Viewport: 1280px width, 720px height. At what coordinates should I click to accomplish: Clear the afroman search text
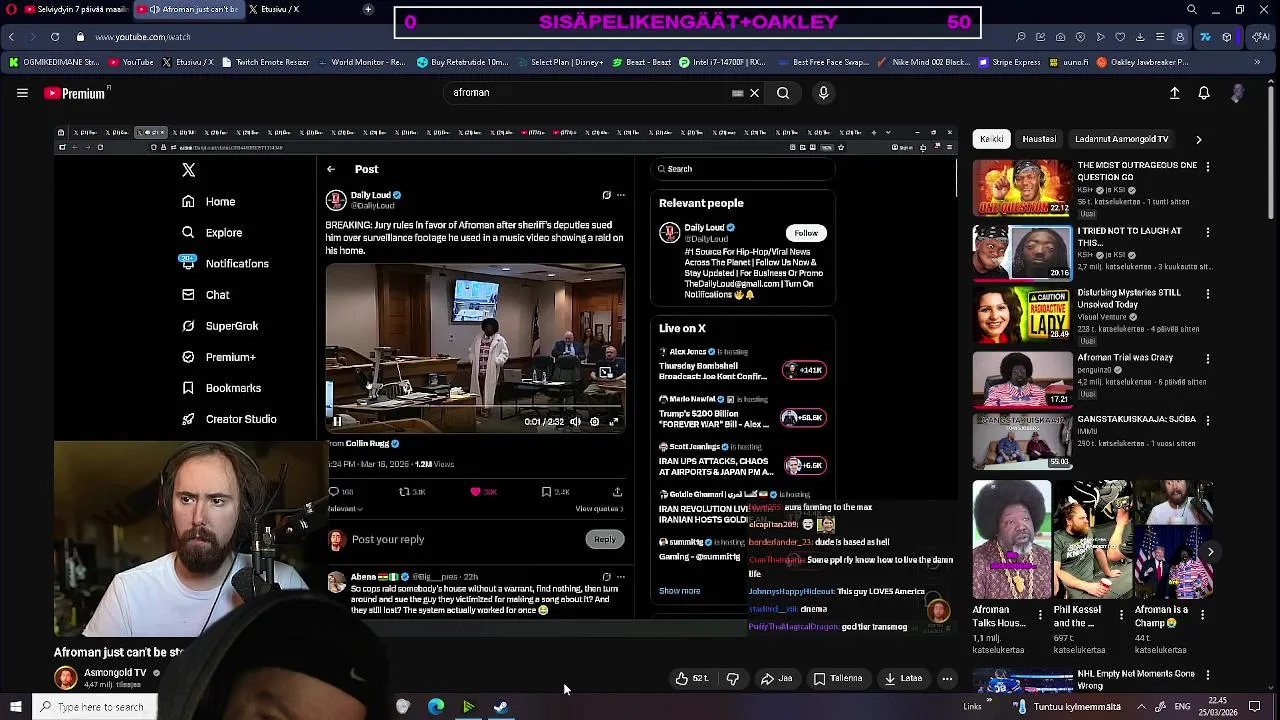click(x=755, y=93)
